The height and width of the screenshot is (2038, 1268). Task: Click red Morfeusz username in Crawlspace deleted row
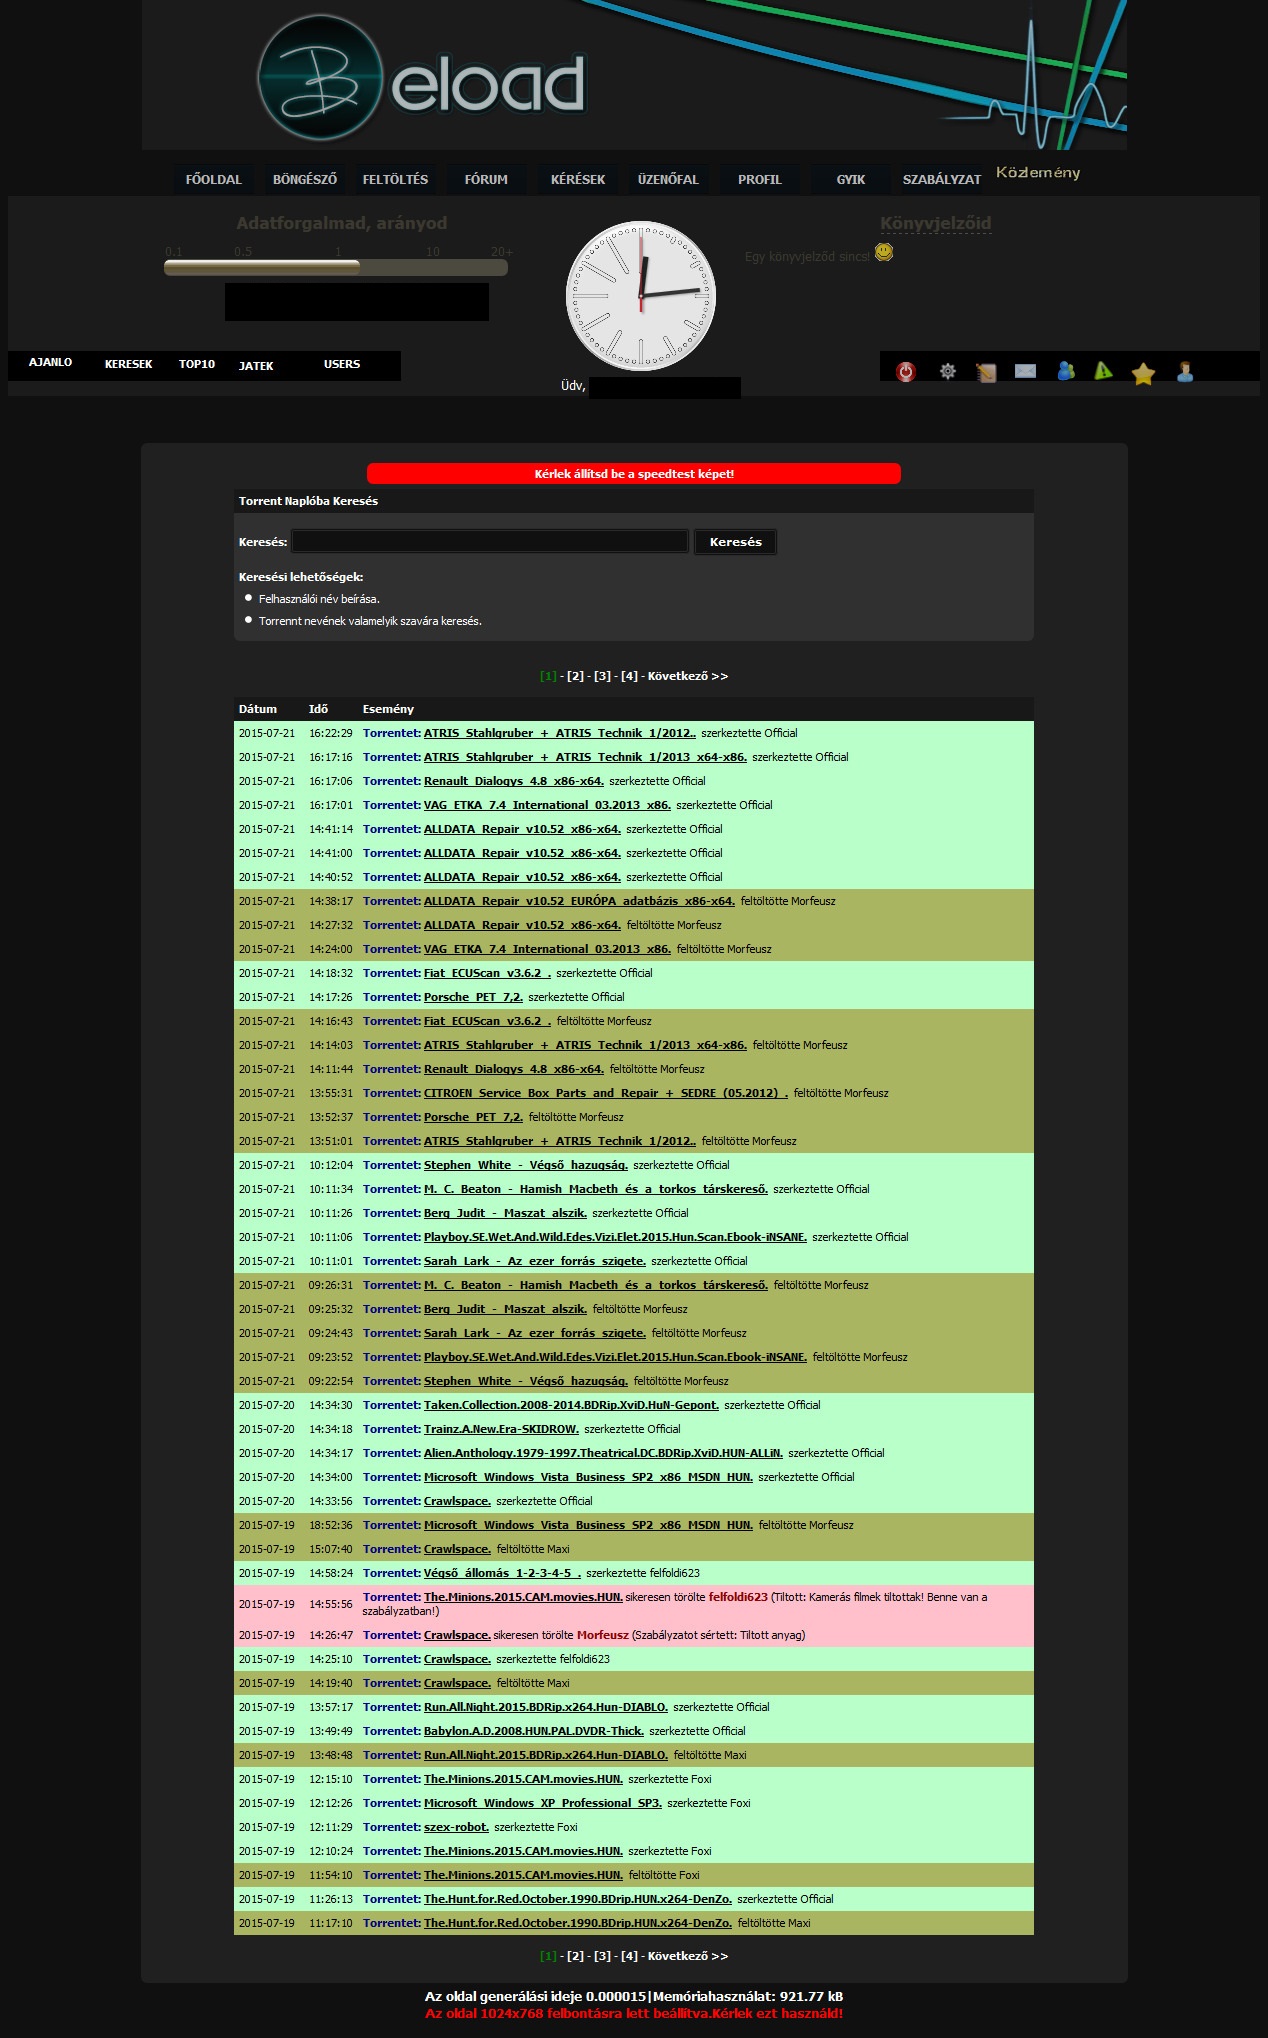(x=603, y=1635)
